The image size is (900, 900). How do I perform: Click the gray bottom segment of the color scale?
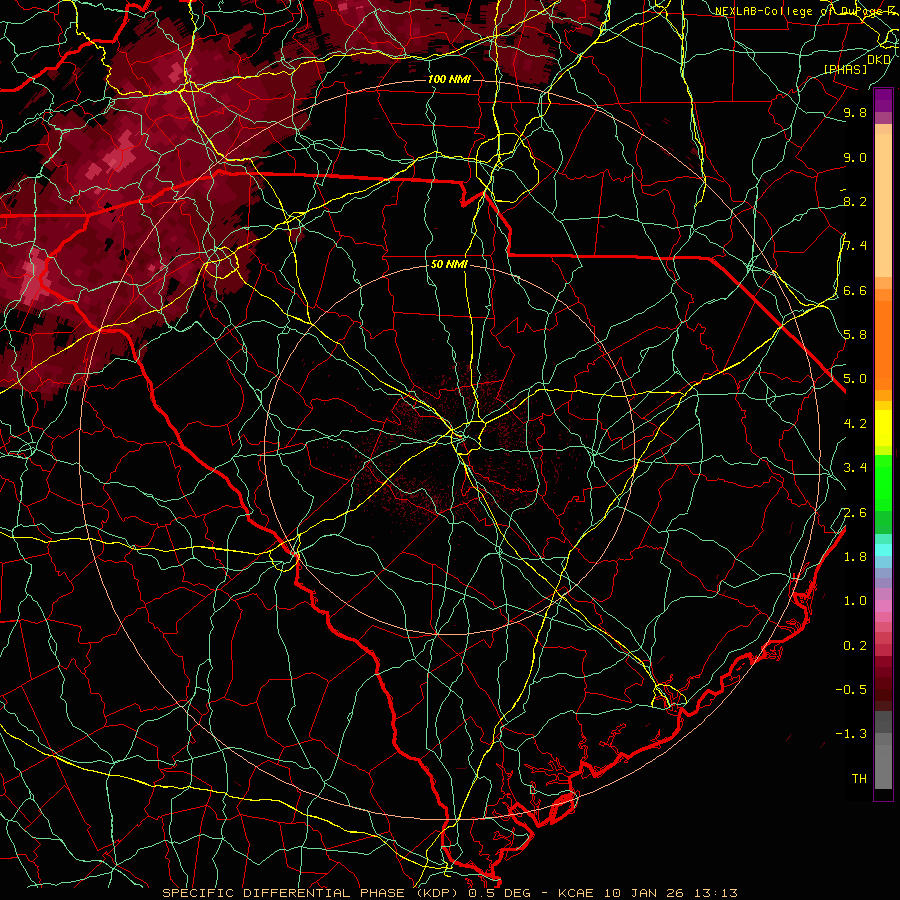tap(883, 766)
